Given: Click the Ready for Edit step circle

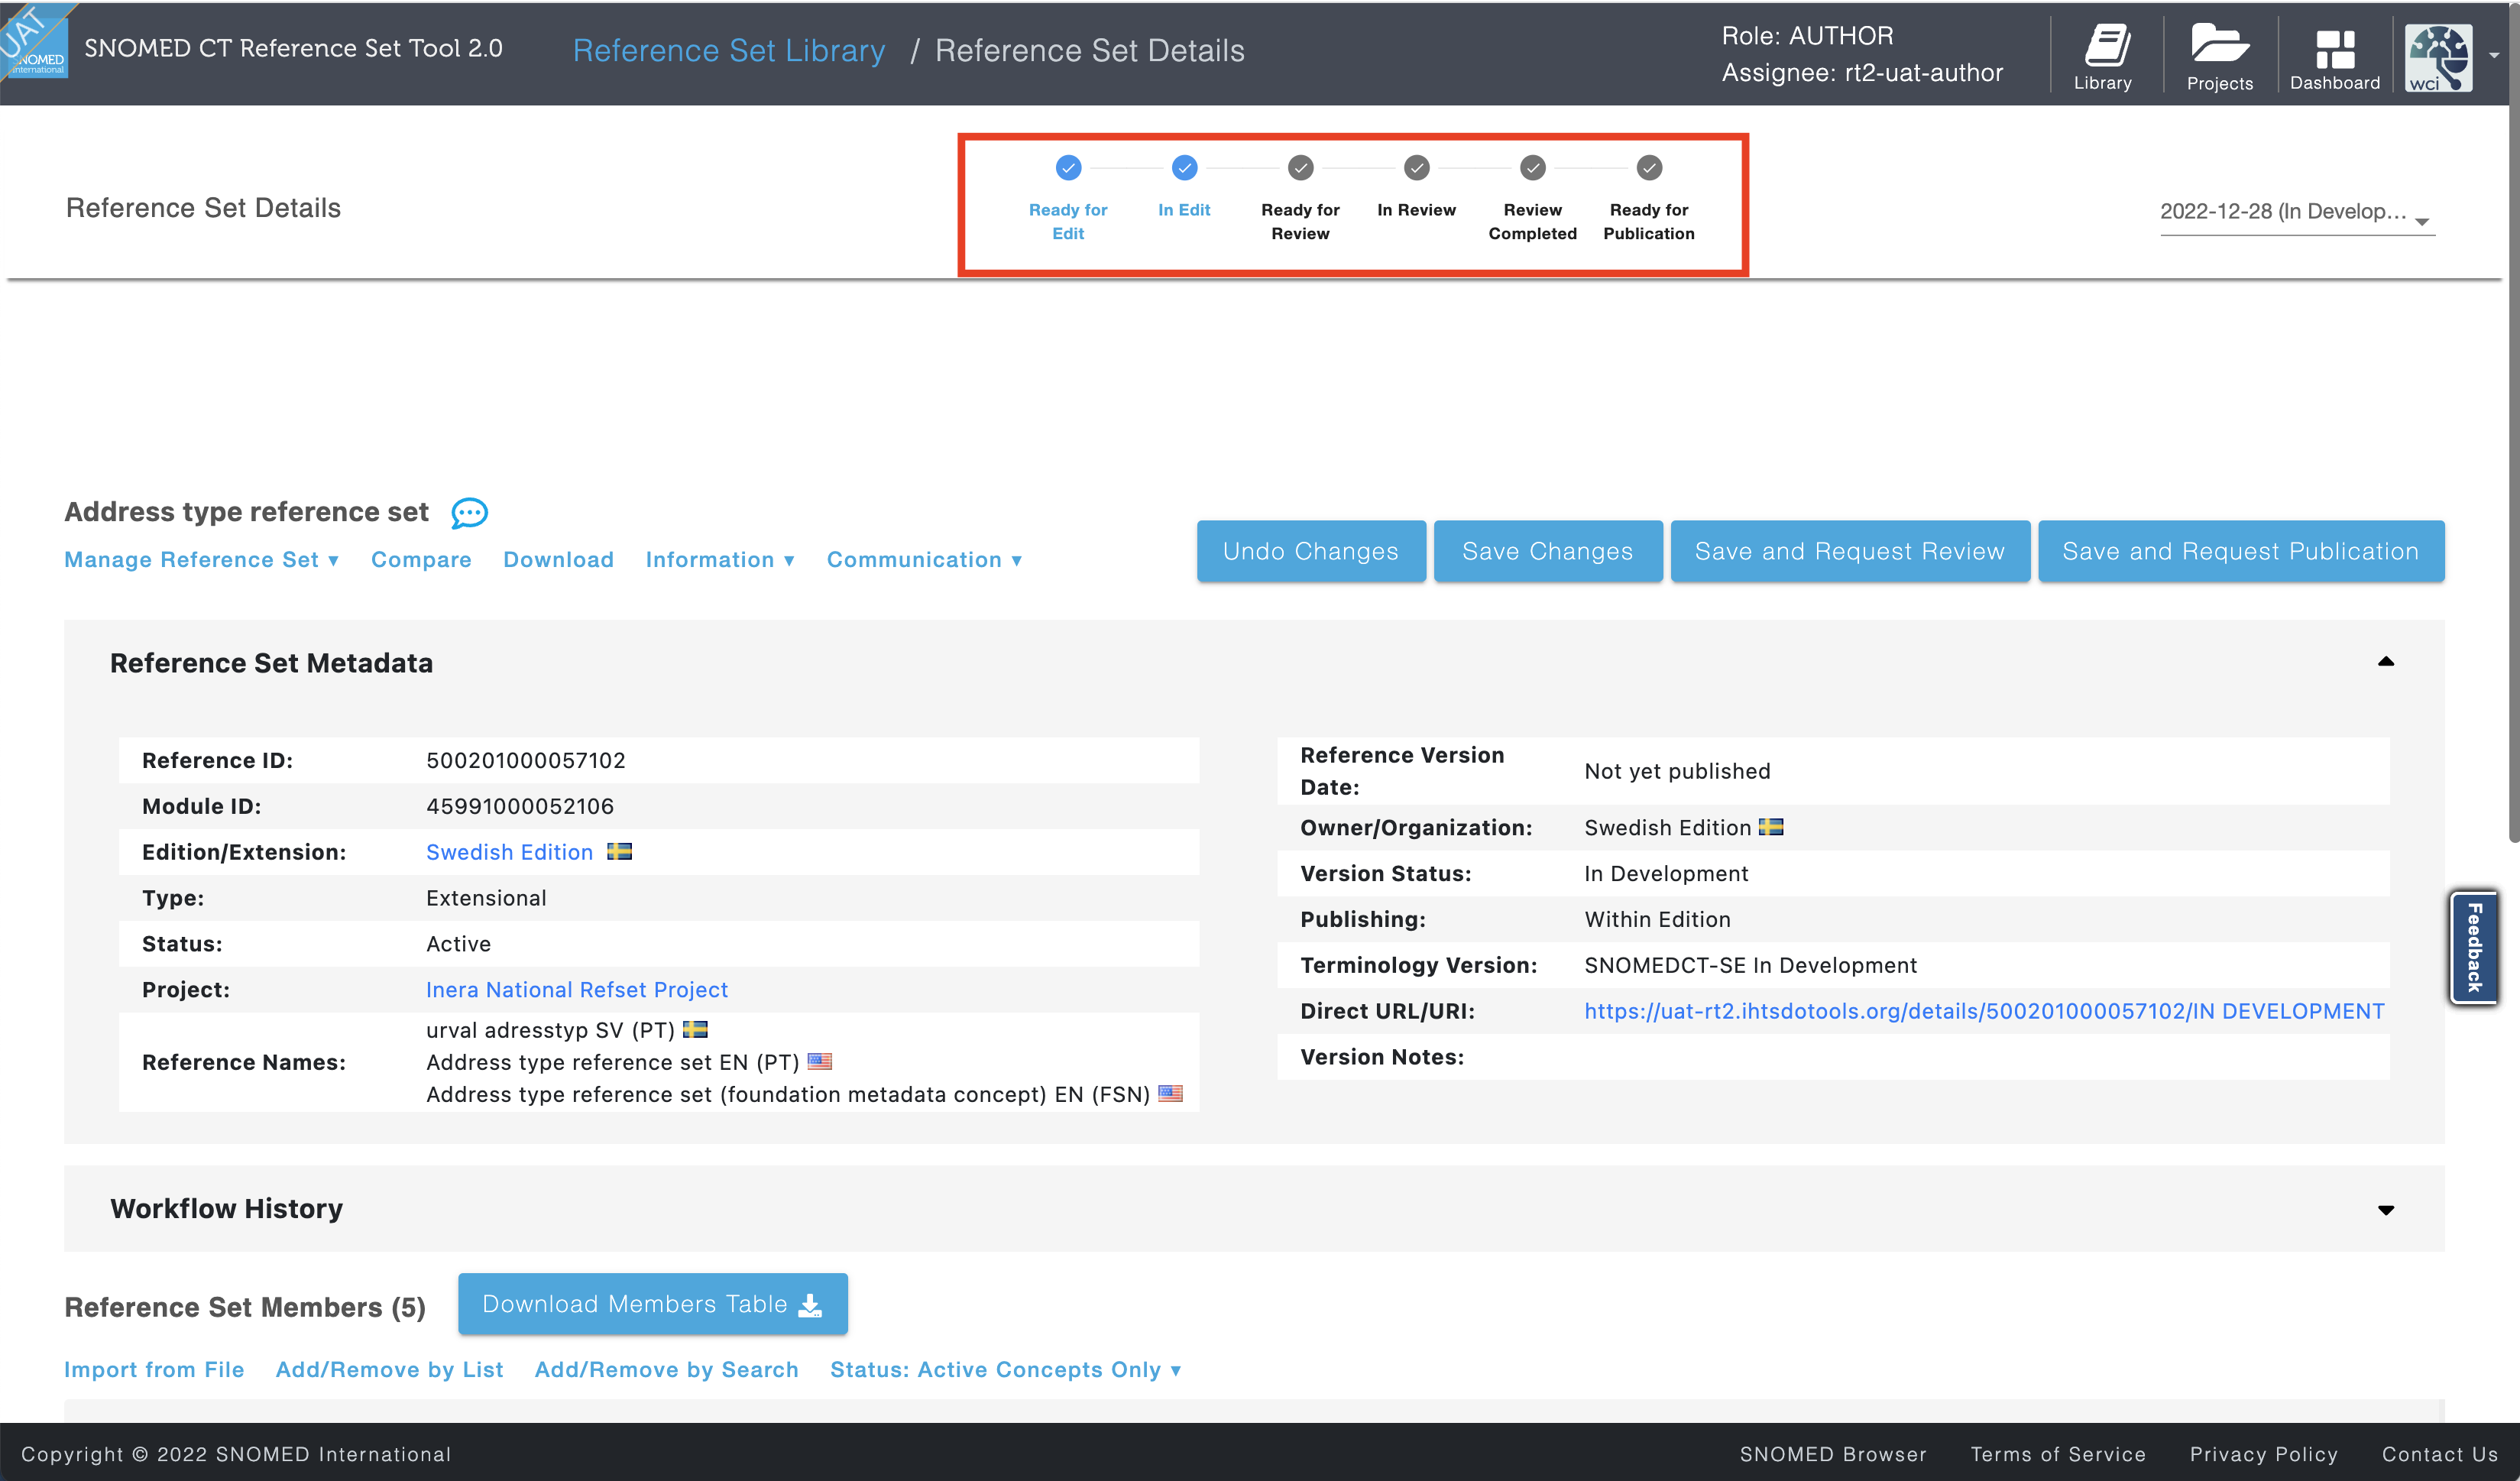Looking at the screenshot, I should (x=1068, y=167).
